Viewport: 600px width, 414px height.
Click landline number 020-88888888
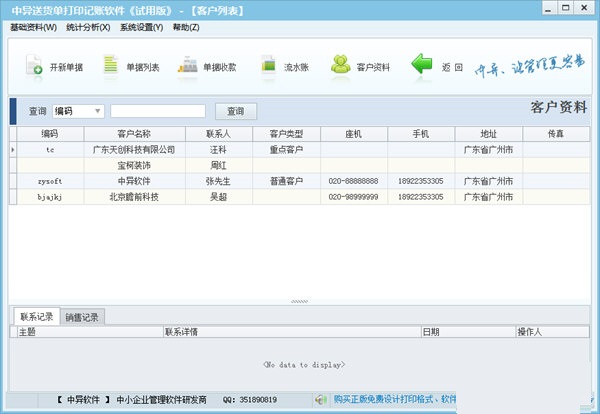[x=354, y=181]
